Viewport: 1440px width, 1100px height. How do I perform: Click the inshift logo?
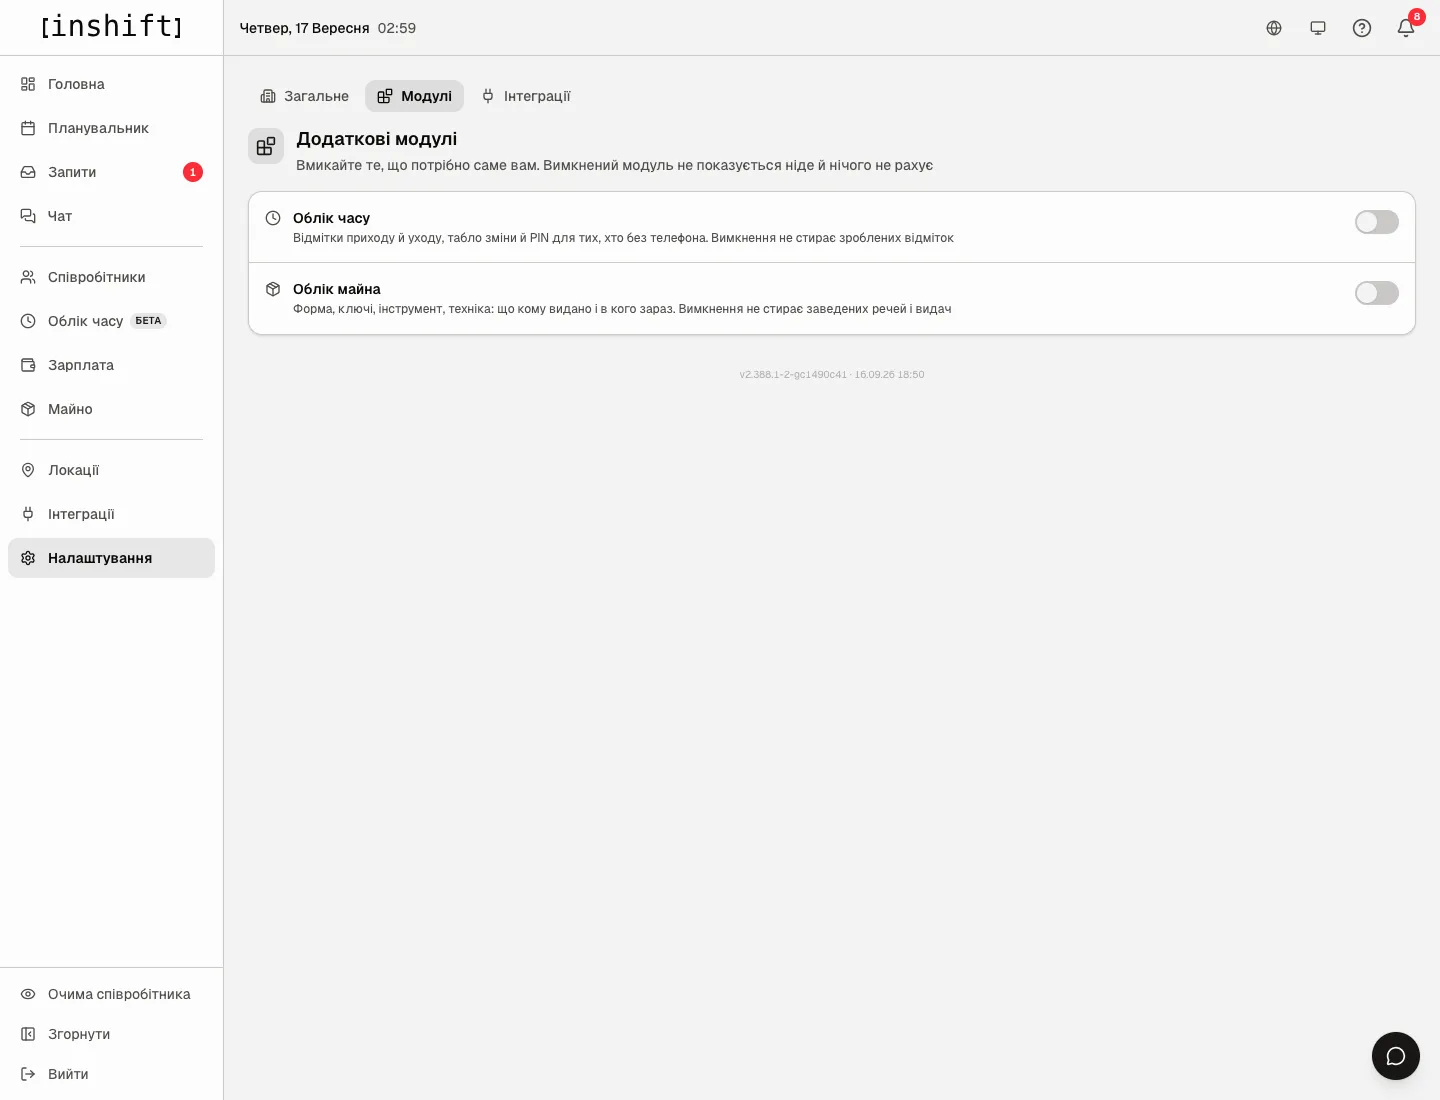111,26
